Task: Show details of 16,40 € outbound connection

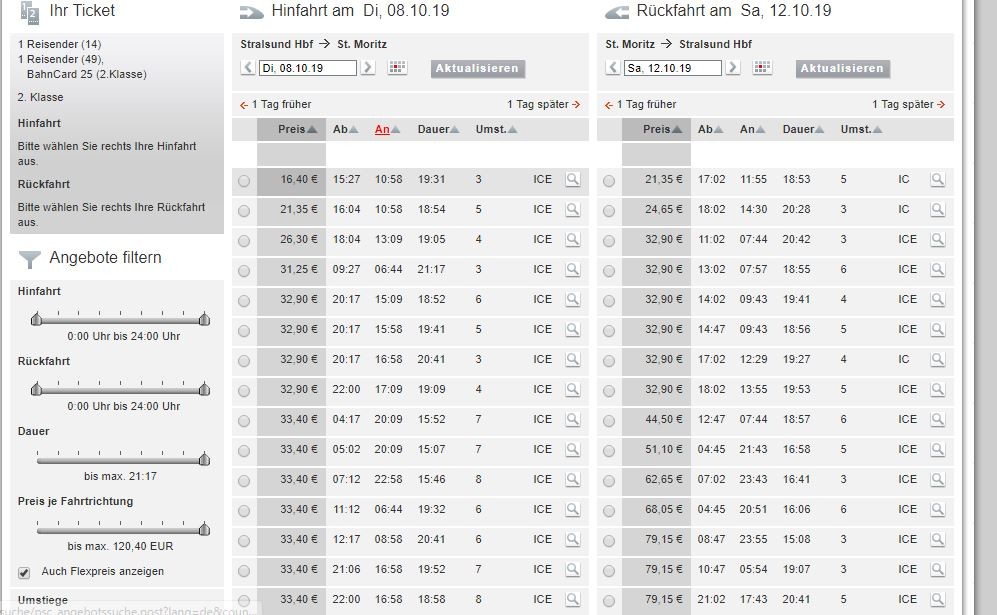Action: point(572,180)
